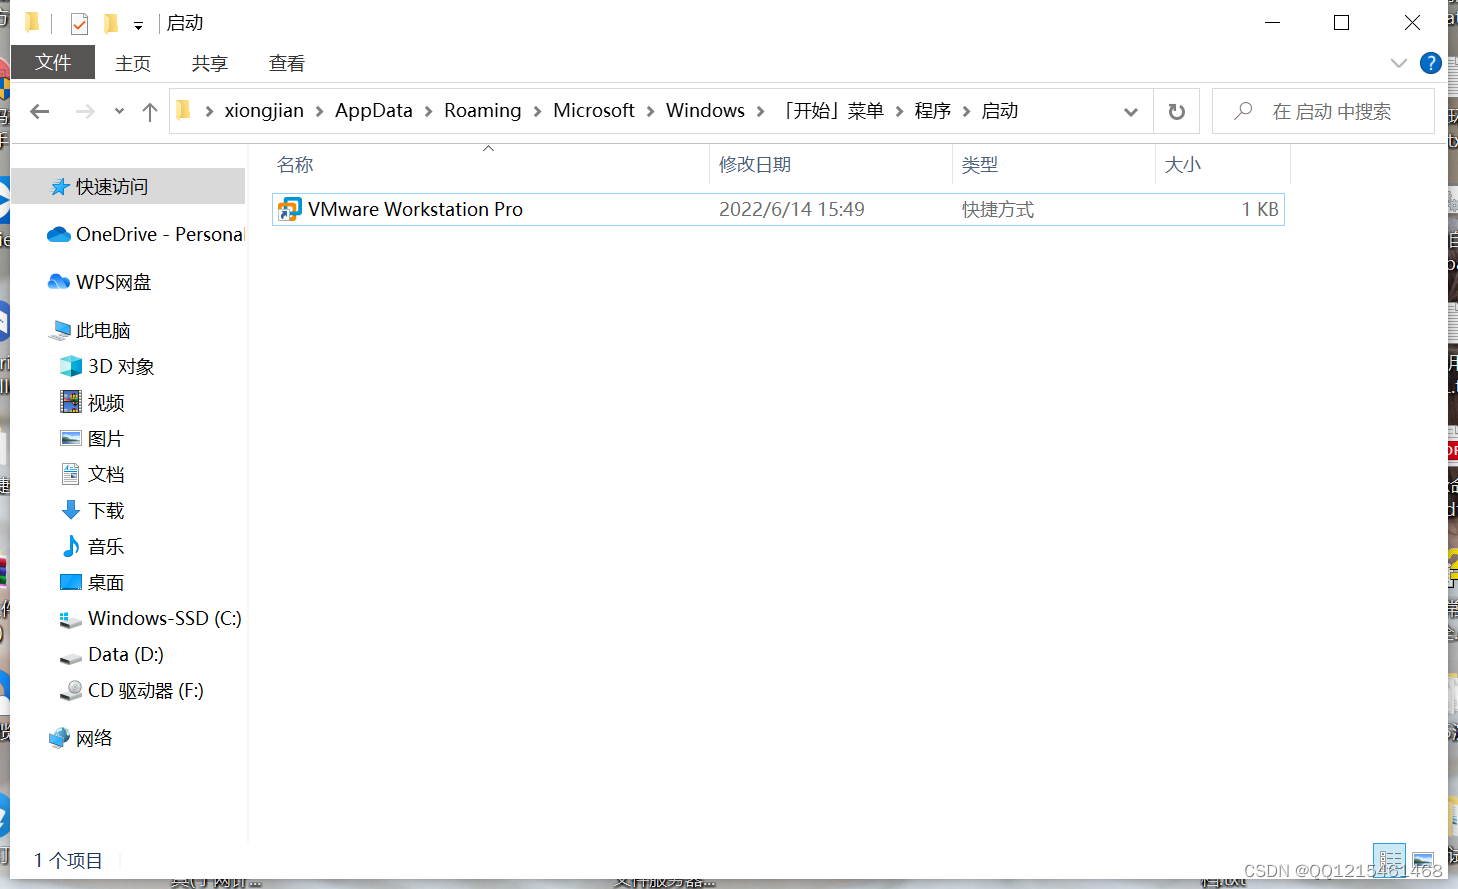Click the 桌面 desktop icon
The image size is (1458, 889).
(x=71, y=582)
